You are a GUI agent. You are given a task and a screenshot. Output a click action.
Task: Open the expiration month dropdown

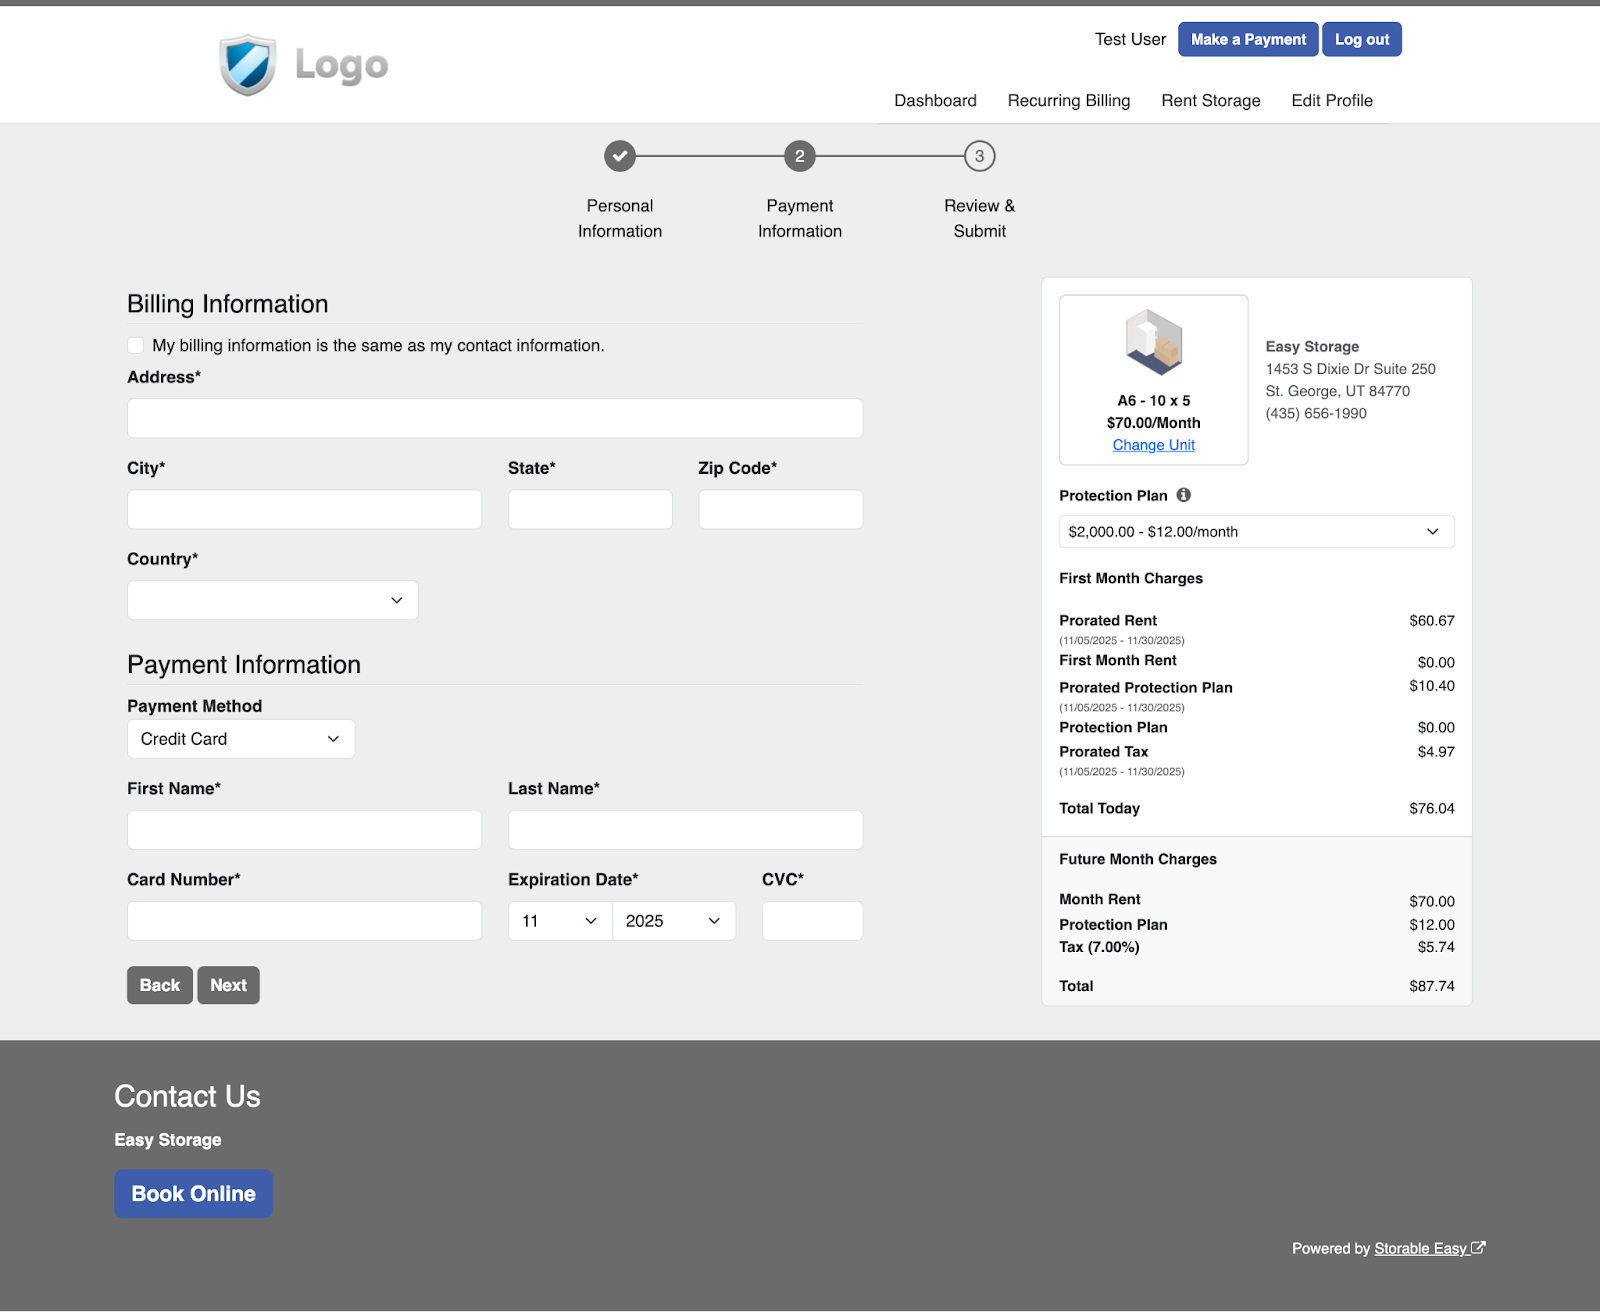click(x=559, y=921)
